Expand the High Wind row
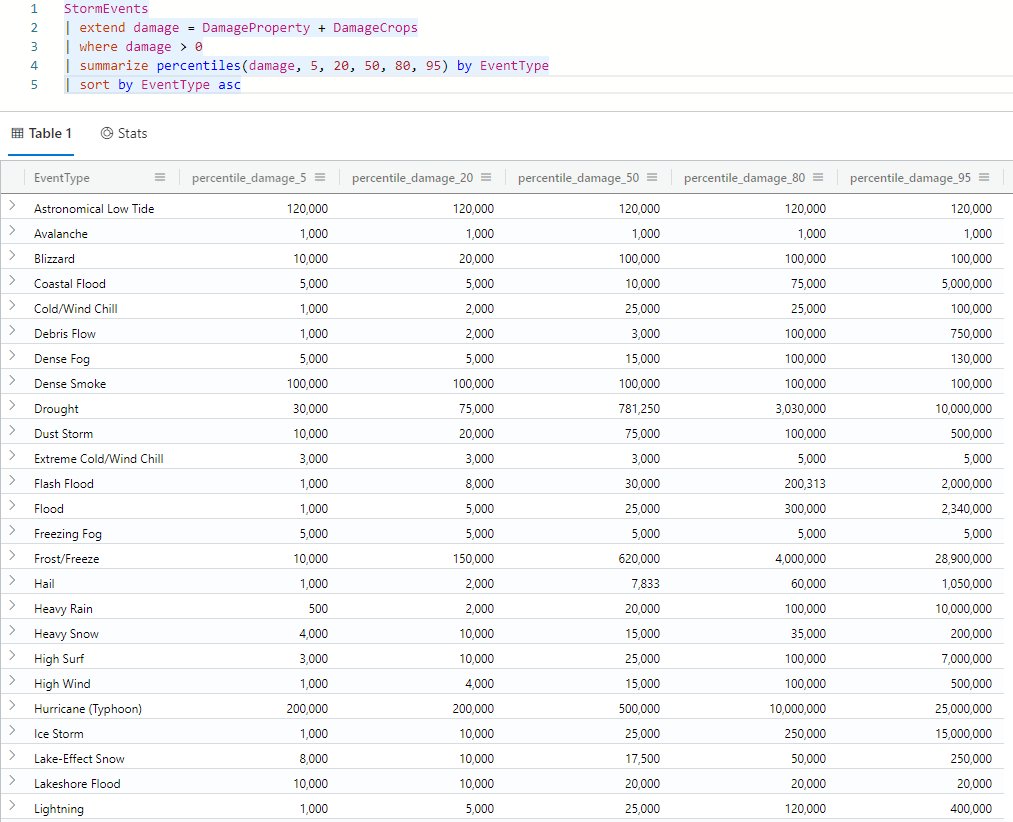The image size is (1013, 822). click(x=12, y=680)
